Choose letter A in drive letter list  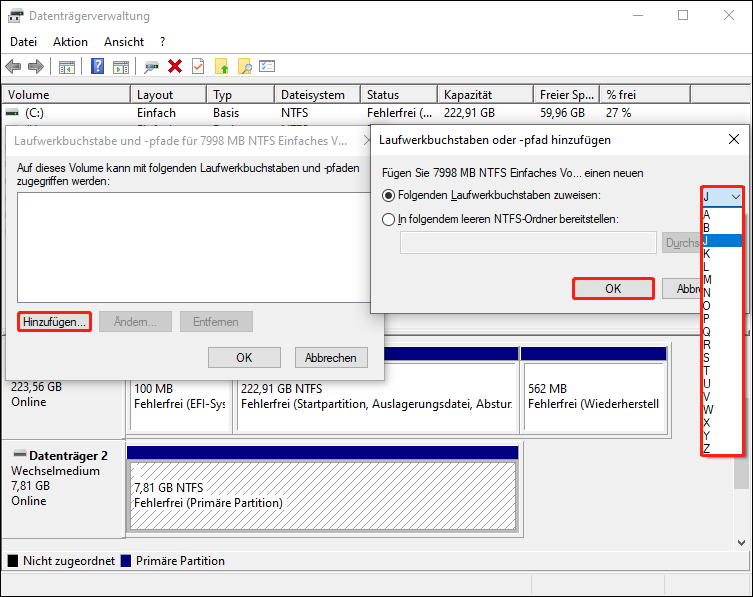tap(722, 214)
